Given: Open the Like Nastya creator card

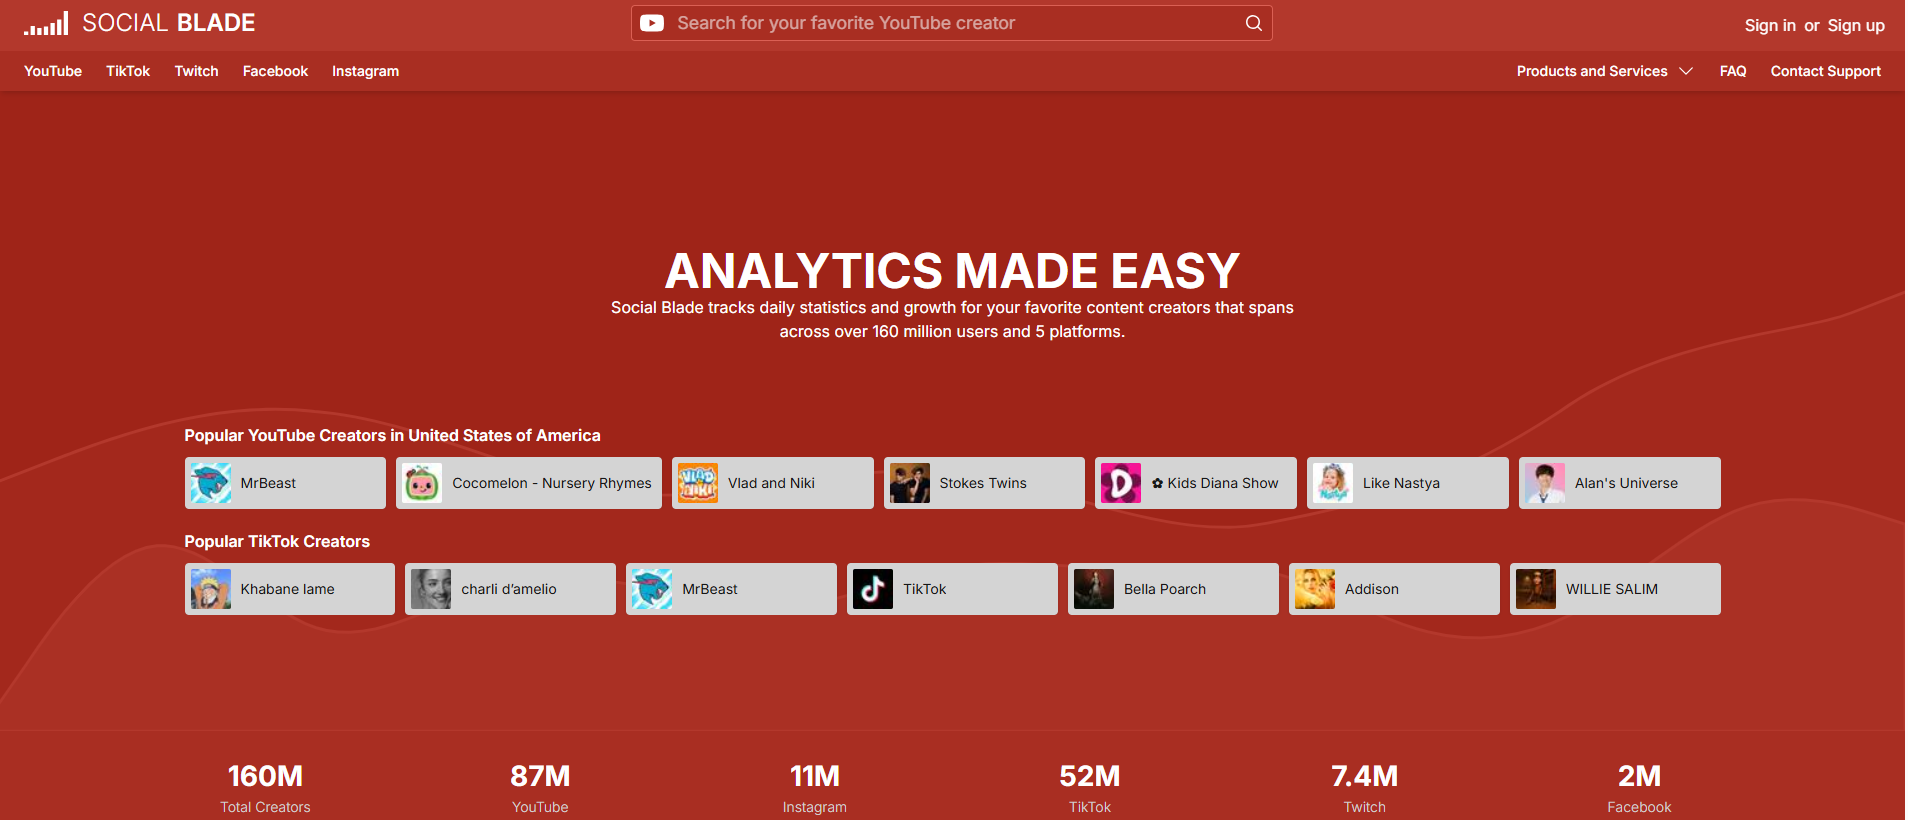Looking at the screenshot, I should click(1408, 483).
